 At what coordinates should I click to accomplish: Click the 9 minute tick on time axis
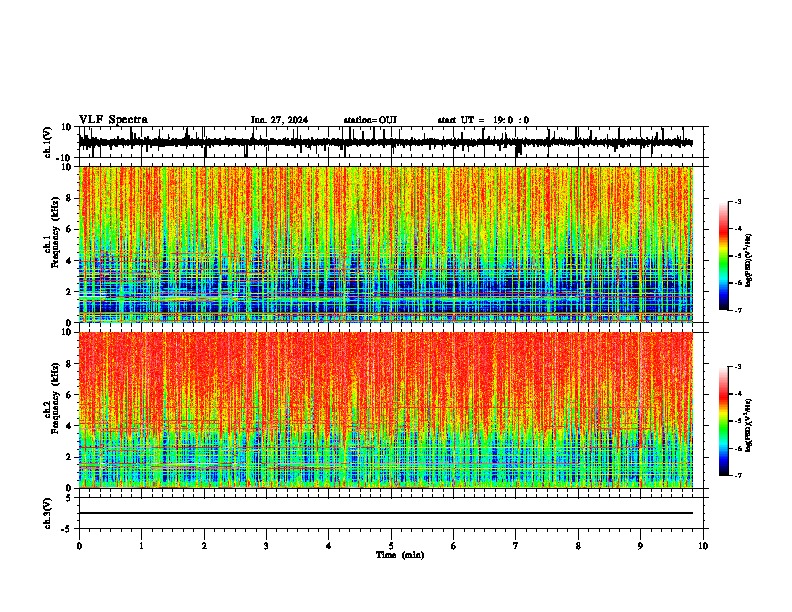(640, 546)
